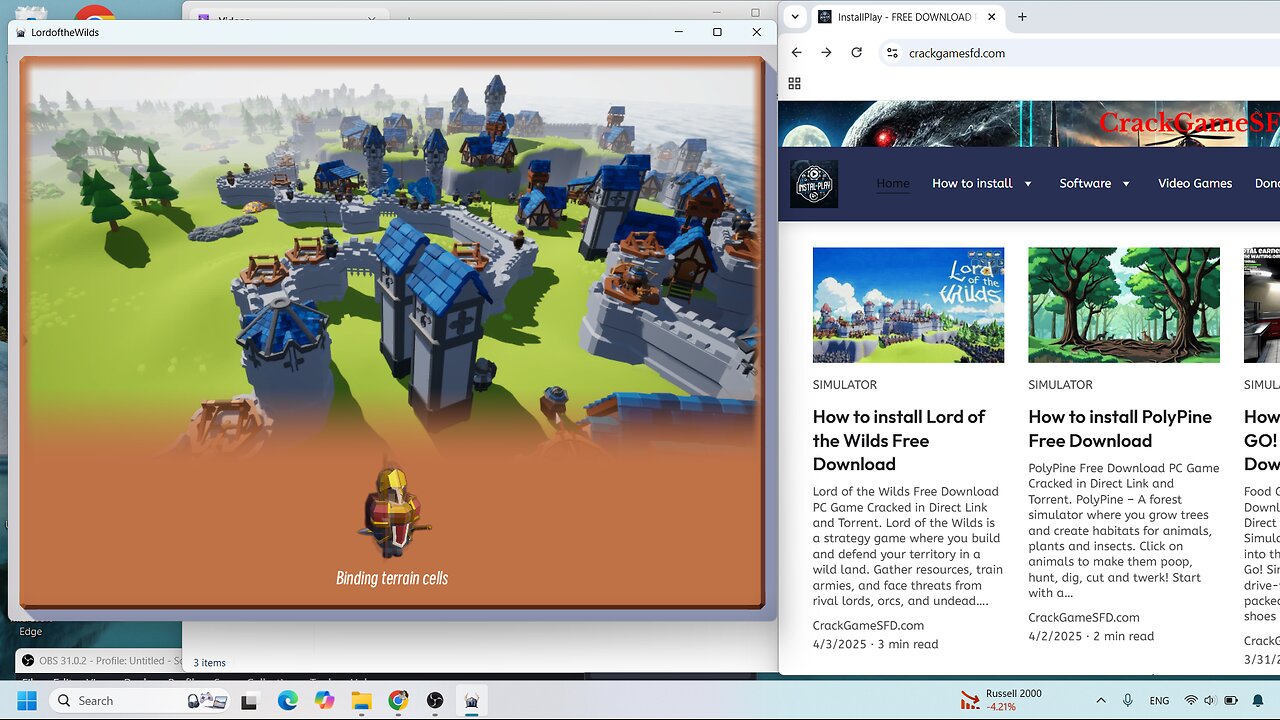This screenshot has height=720, width=1280.
Task: Close the InstallPlay browser tab
Action: click(992, 17)
